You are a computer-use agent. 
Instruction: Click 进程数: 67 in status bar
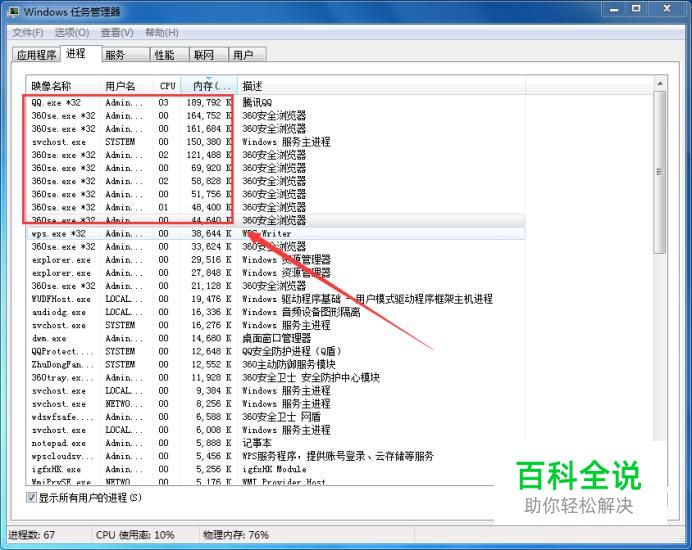32,535
